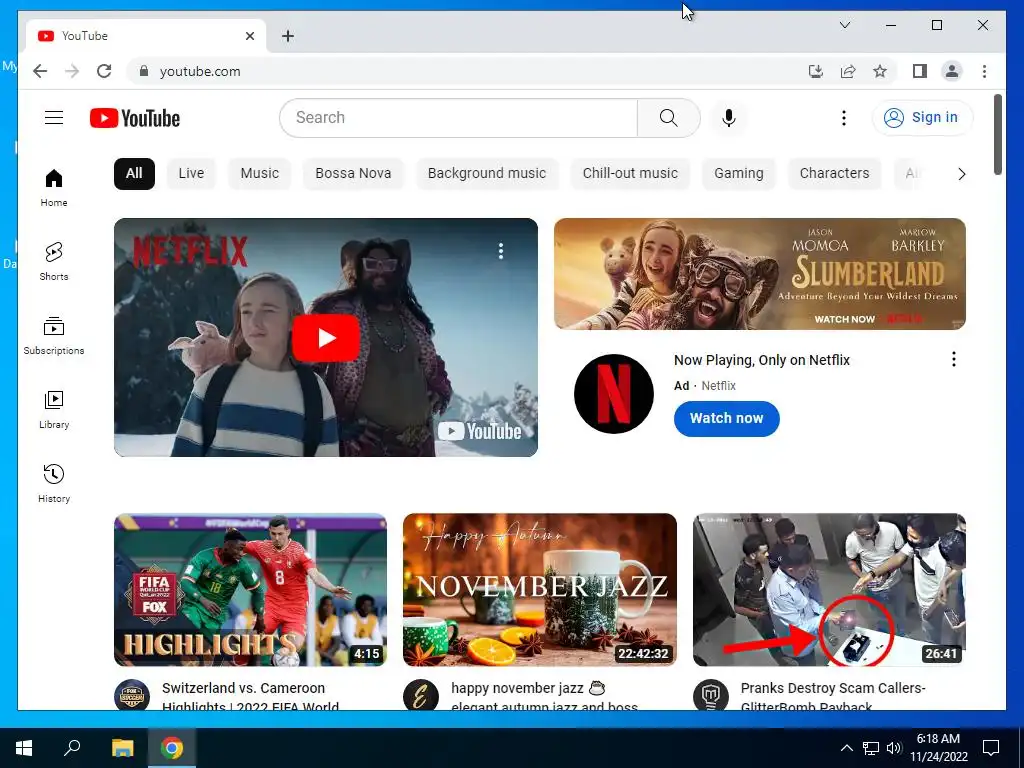Start voice search with microphone icon
Image resolution: width=1024 pixels, height=768 pixels.
click(x=729, y=118)
